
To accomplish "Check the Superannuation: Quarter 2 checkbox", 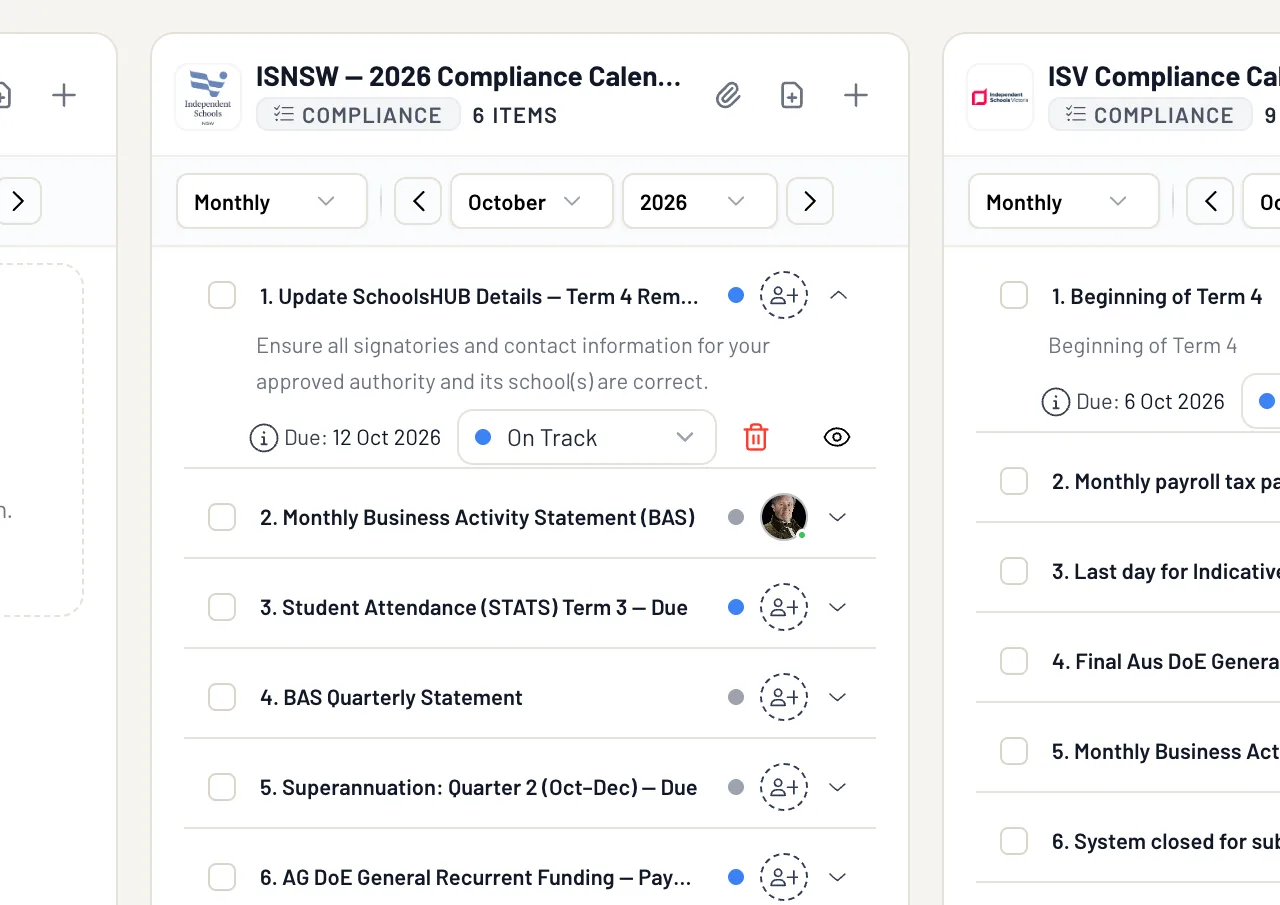I will (222, 788).
